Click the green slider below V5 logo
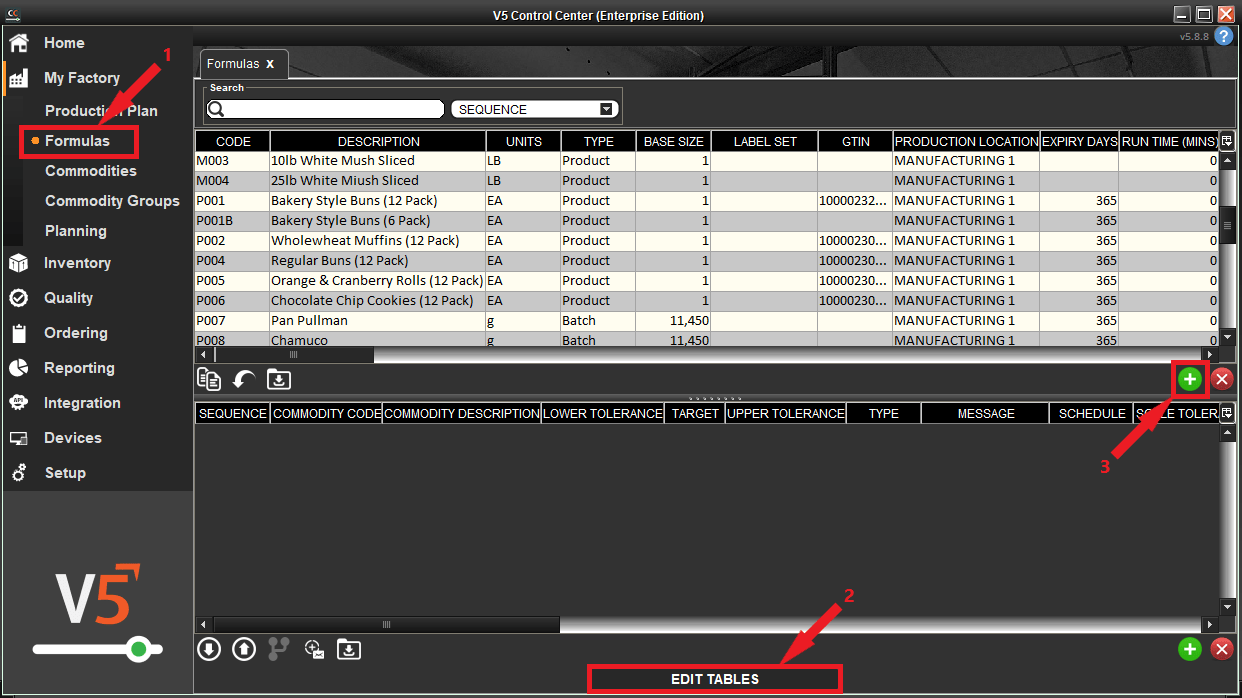 [x=138, y=650]
